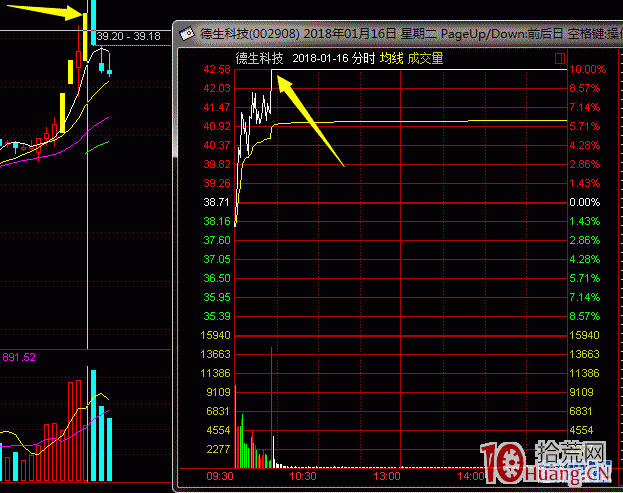623x493 pixels.
Task: Click the 13:00 time axis label
Action: [387, 476]
